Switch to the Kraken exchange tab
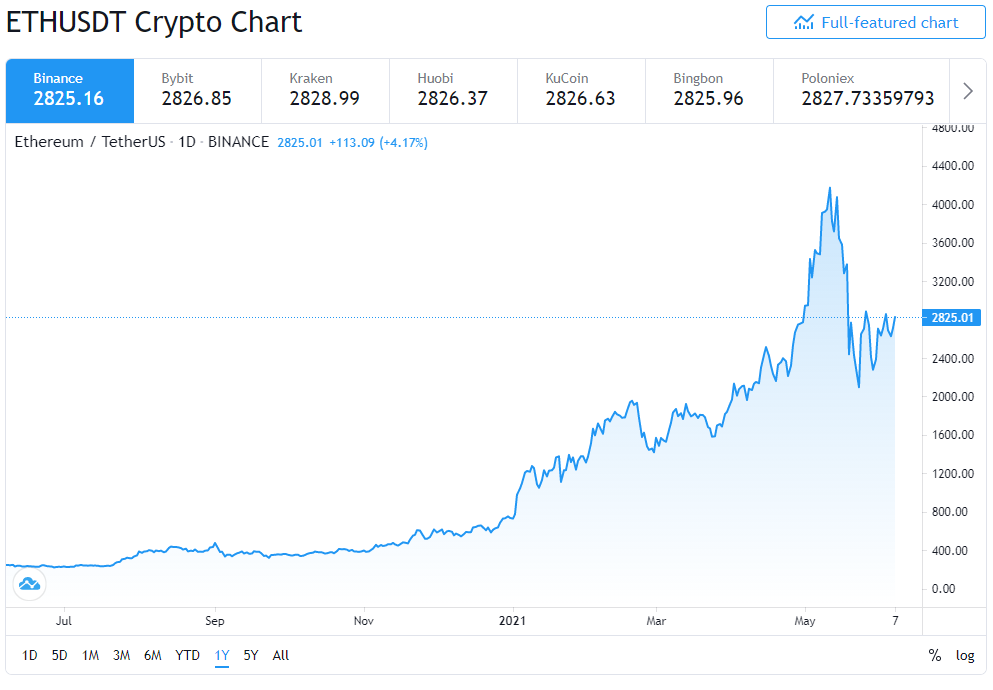This screenshot has width=993, height=690. coord(326,91)
